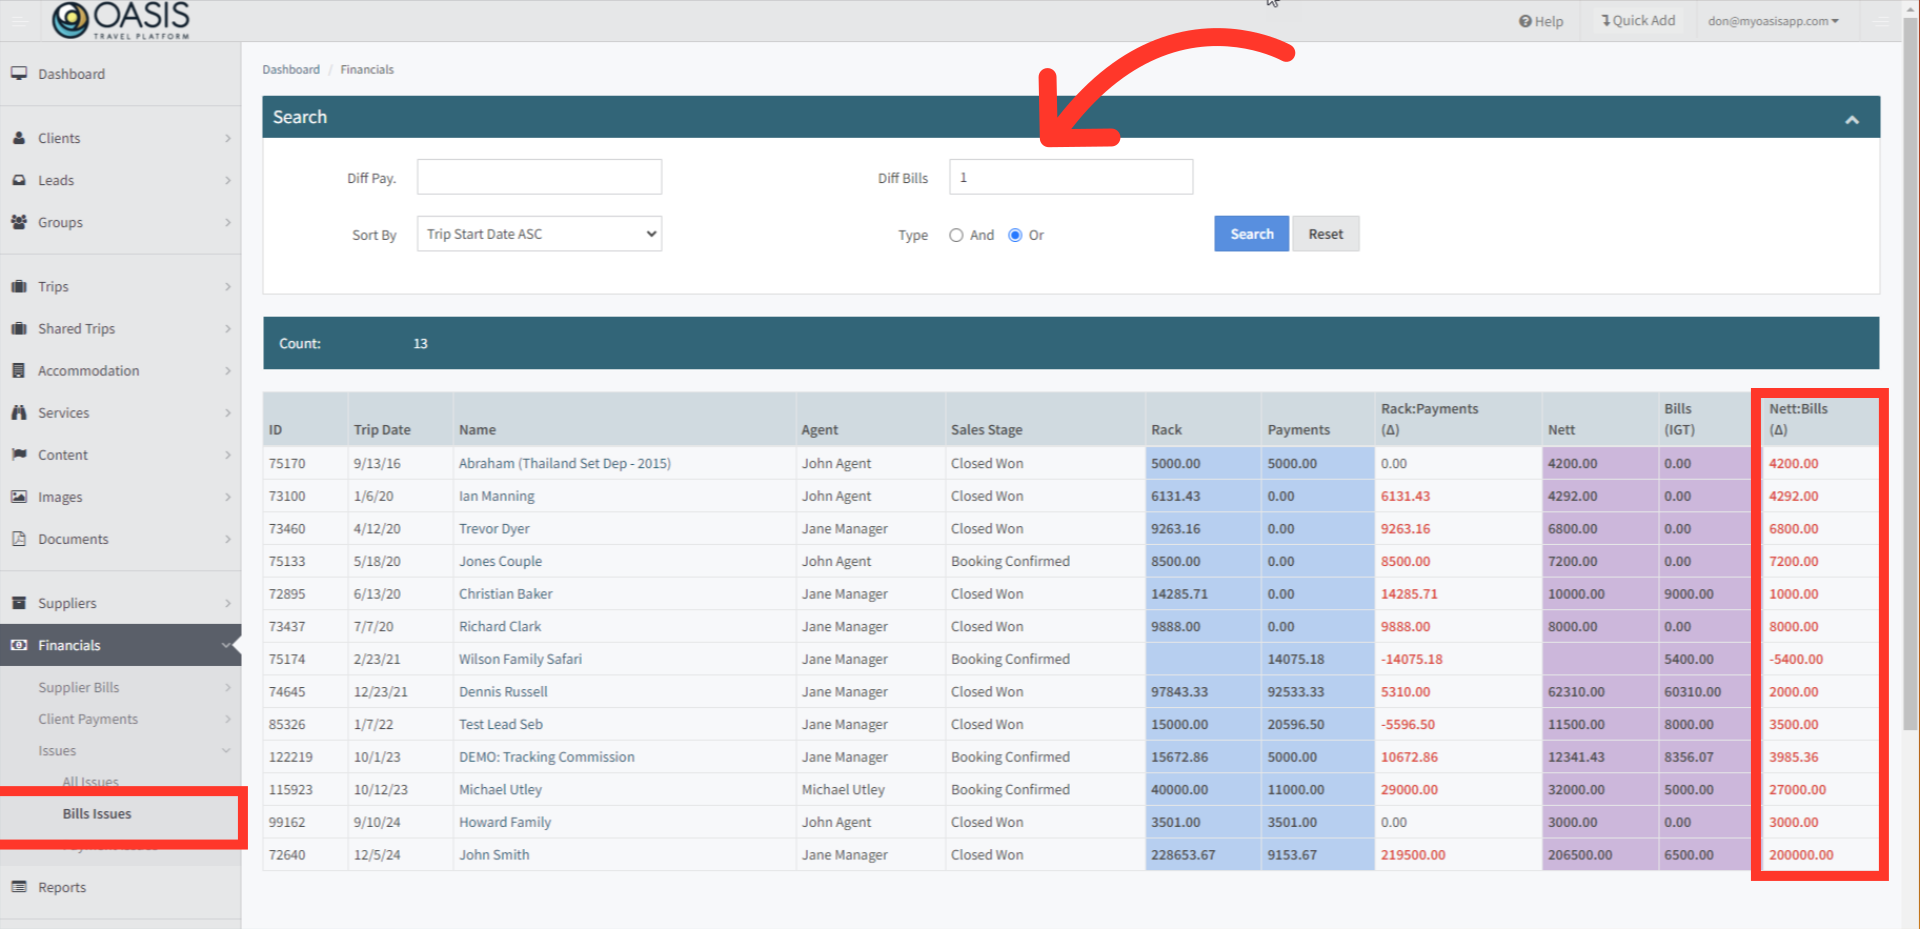Click the Diff Pay. input field

click(539, 177)
